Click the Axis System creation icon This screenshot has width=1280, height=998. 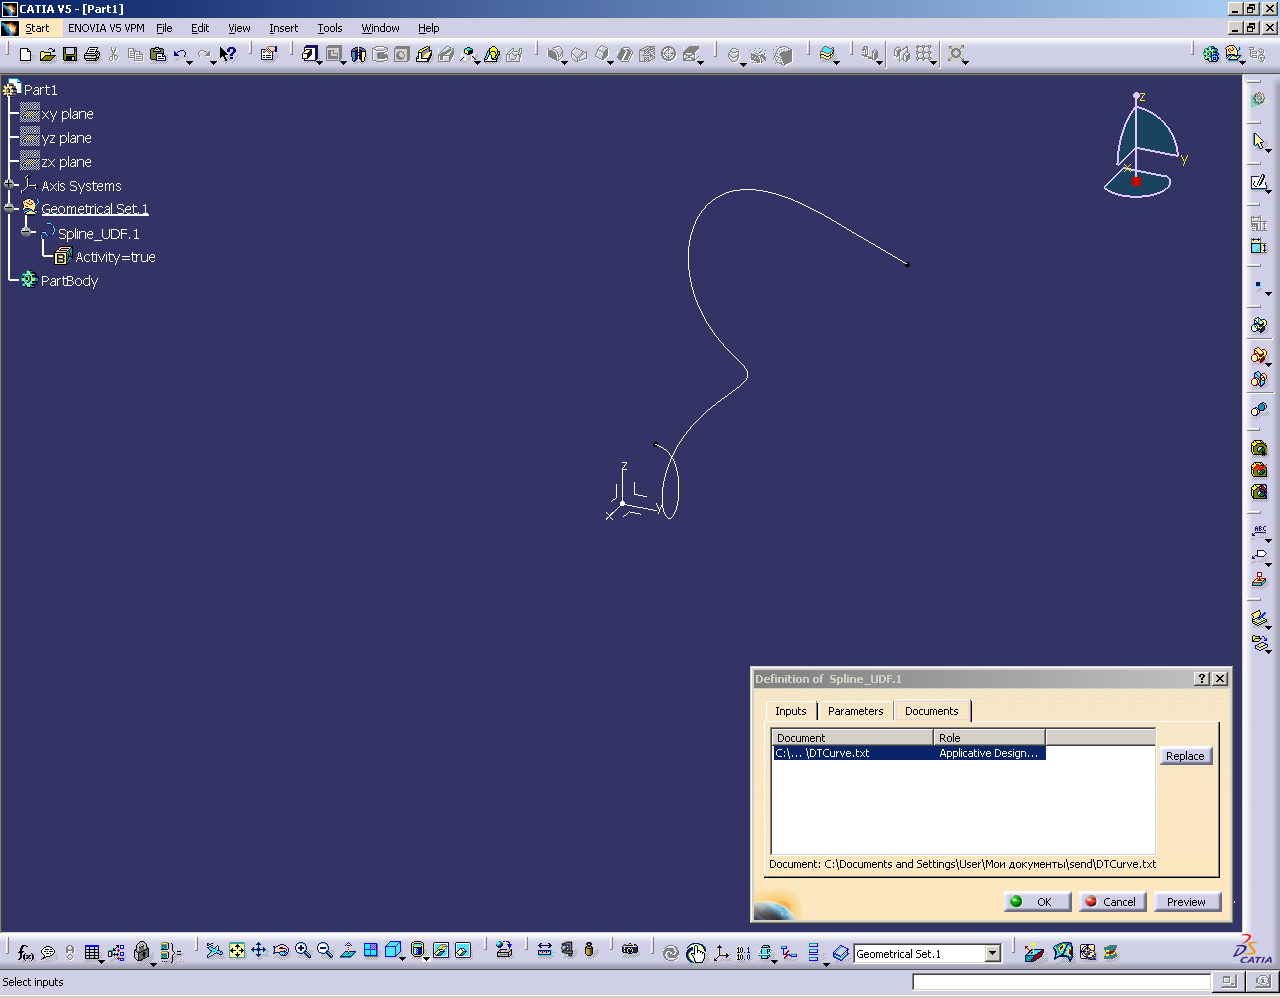[721, 954]
